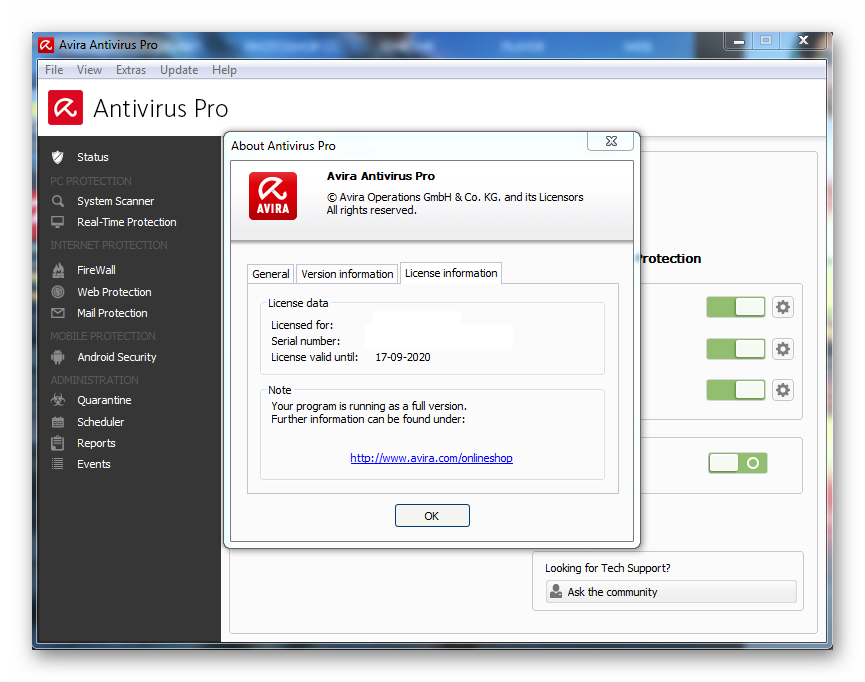Click the FireWall flame icon
The width and height of the screenshot is (865, 682).
[58, 270]
